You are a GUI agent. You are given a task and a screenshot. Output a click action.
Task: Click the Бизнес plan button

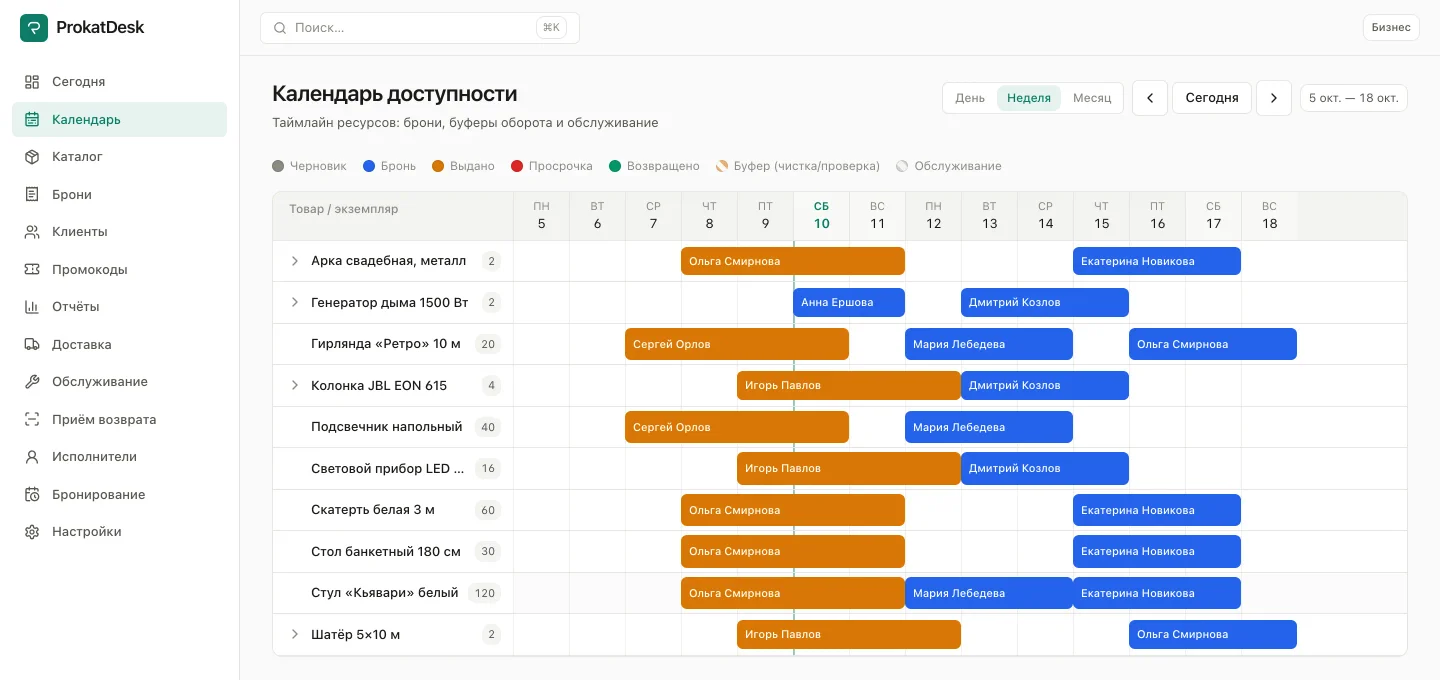tap(1391, 27)
